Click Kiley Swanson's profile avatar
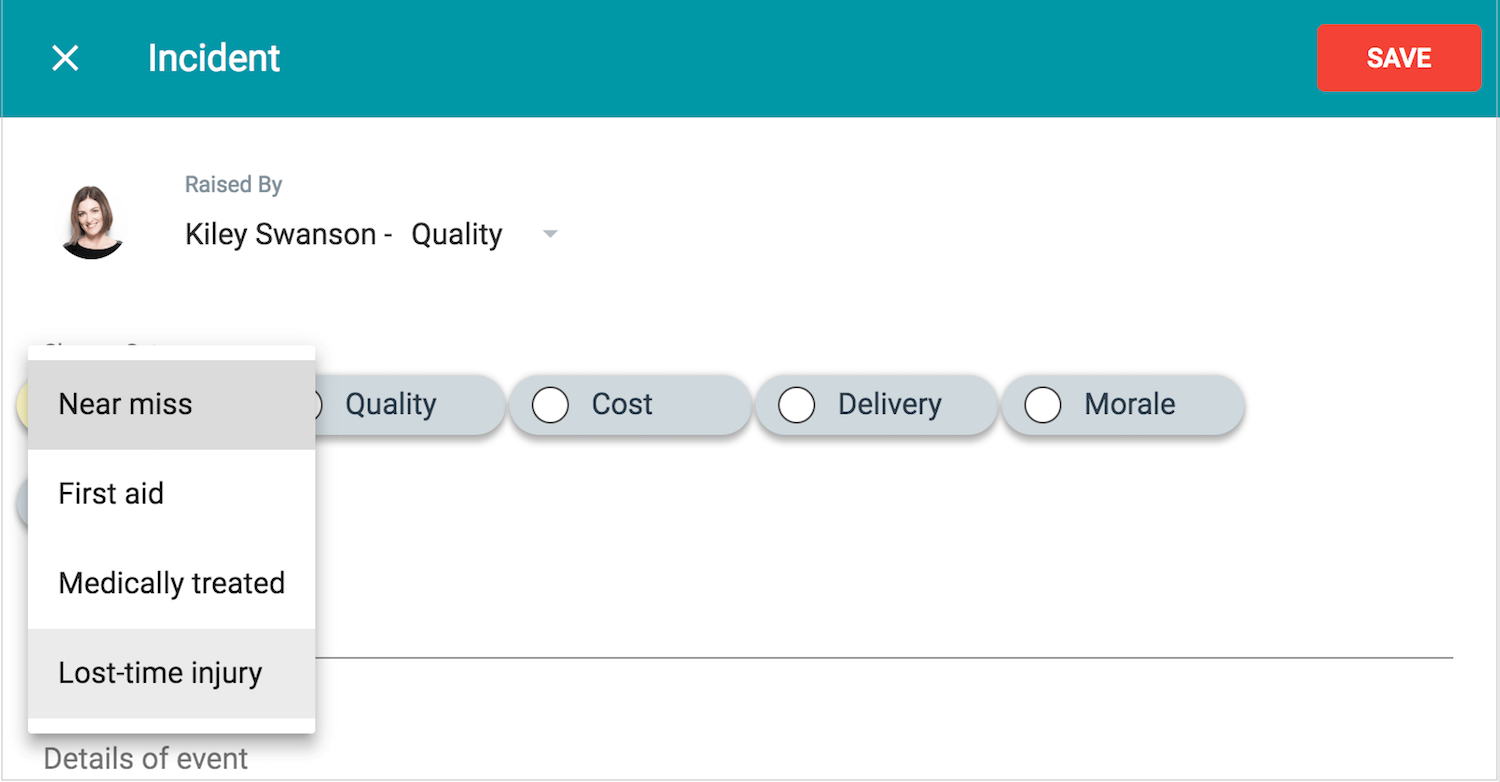1500x782 pixels. click(92, 222)
